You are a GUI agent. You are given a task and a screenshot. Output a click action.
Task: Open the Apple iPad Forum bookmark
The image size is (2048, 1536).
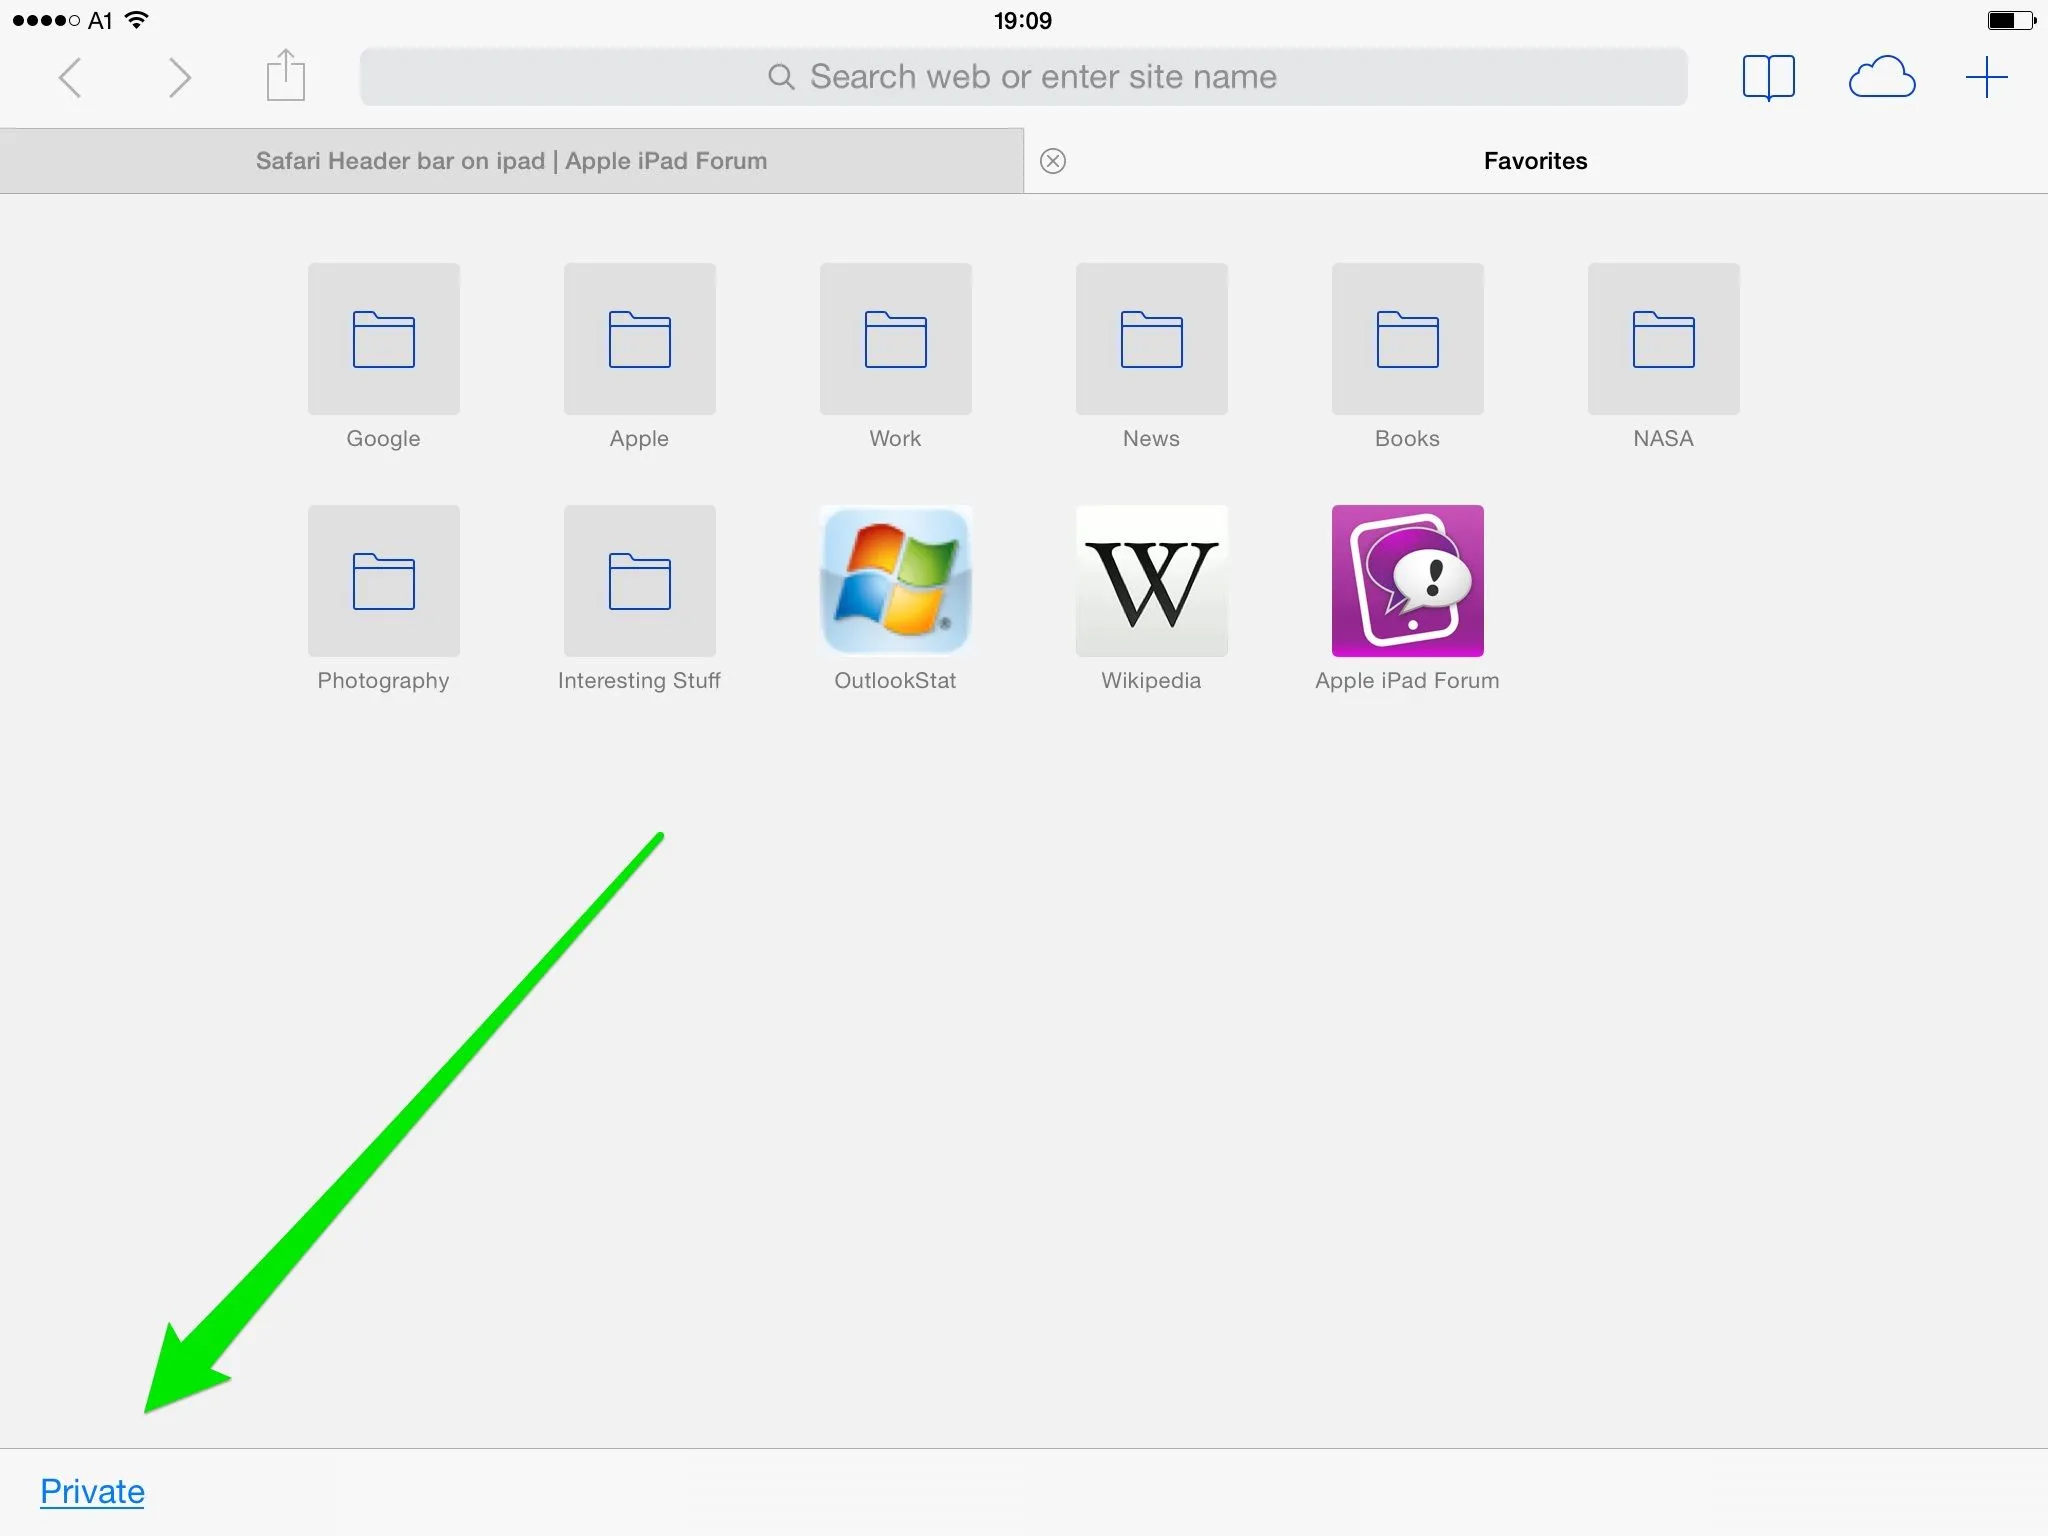pos(1407,582)
